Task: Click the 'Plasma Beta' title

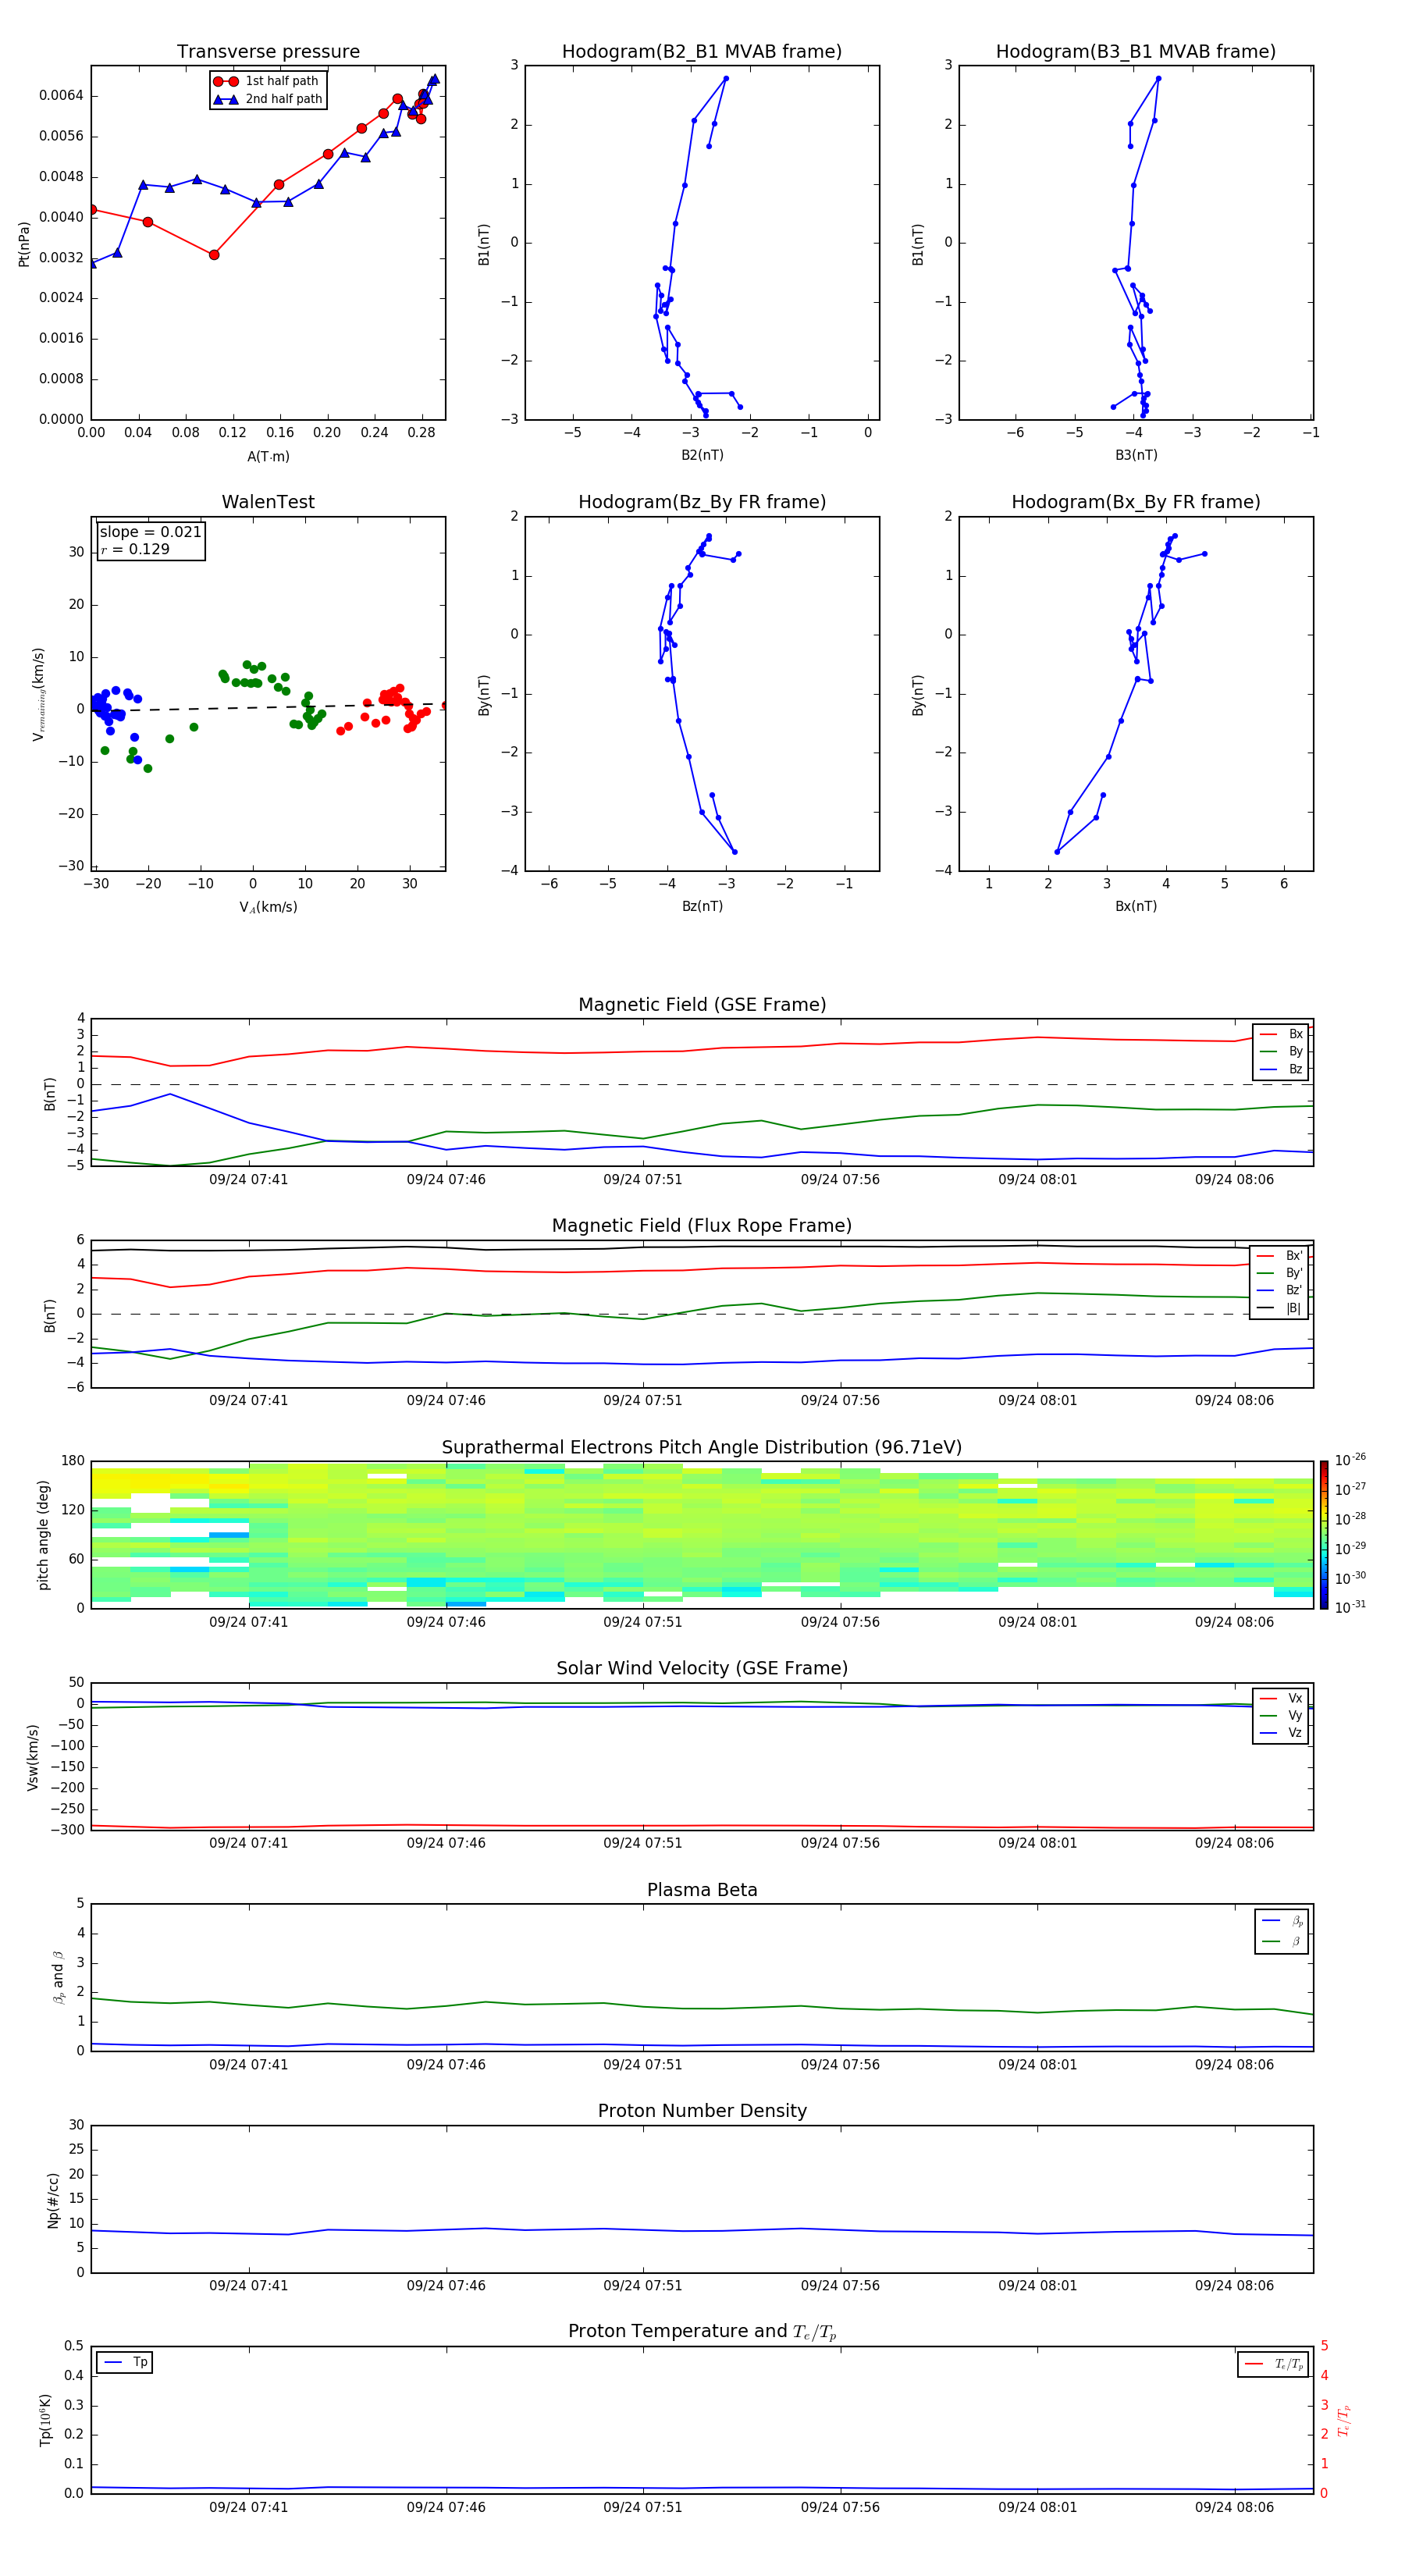Action: [702, 1890]
